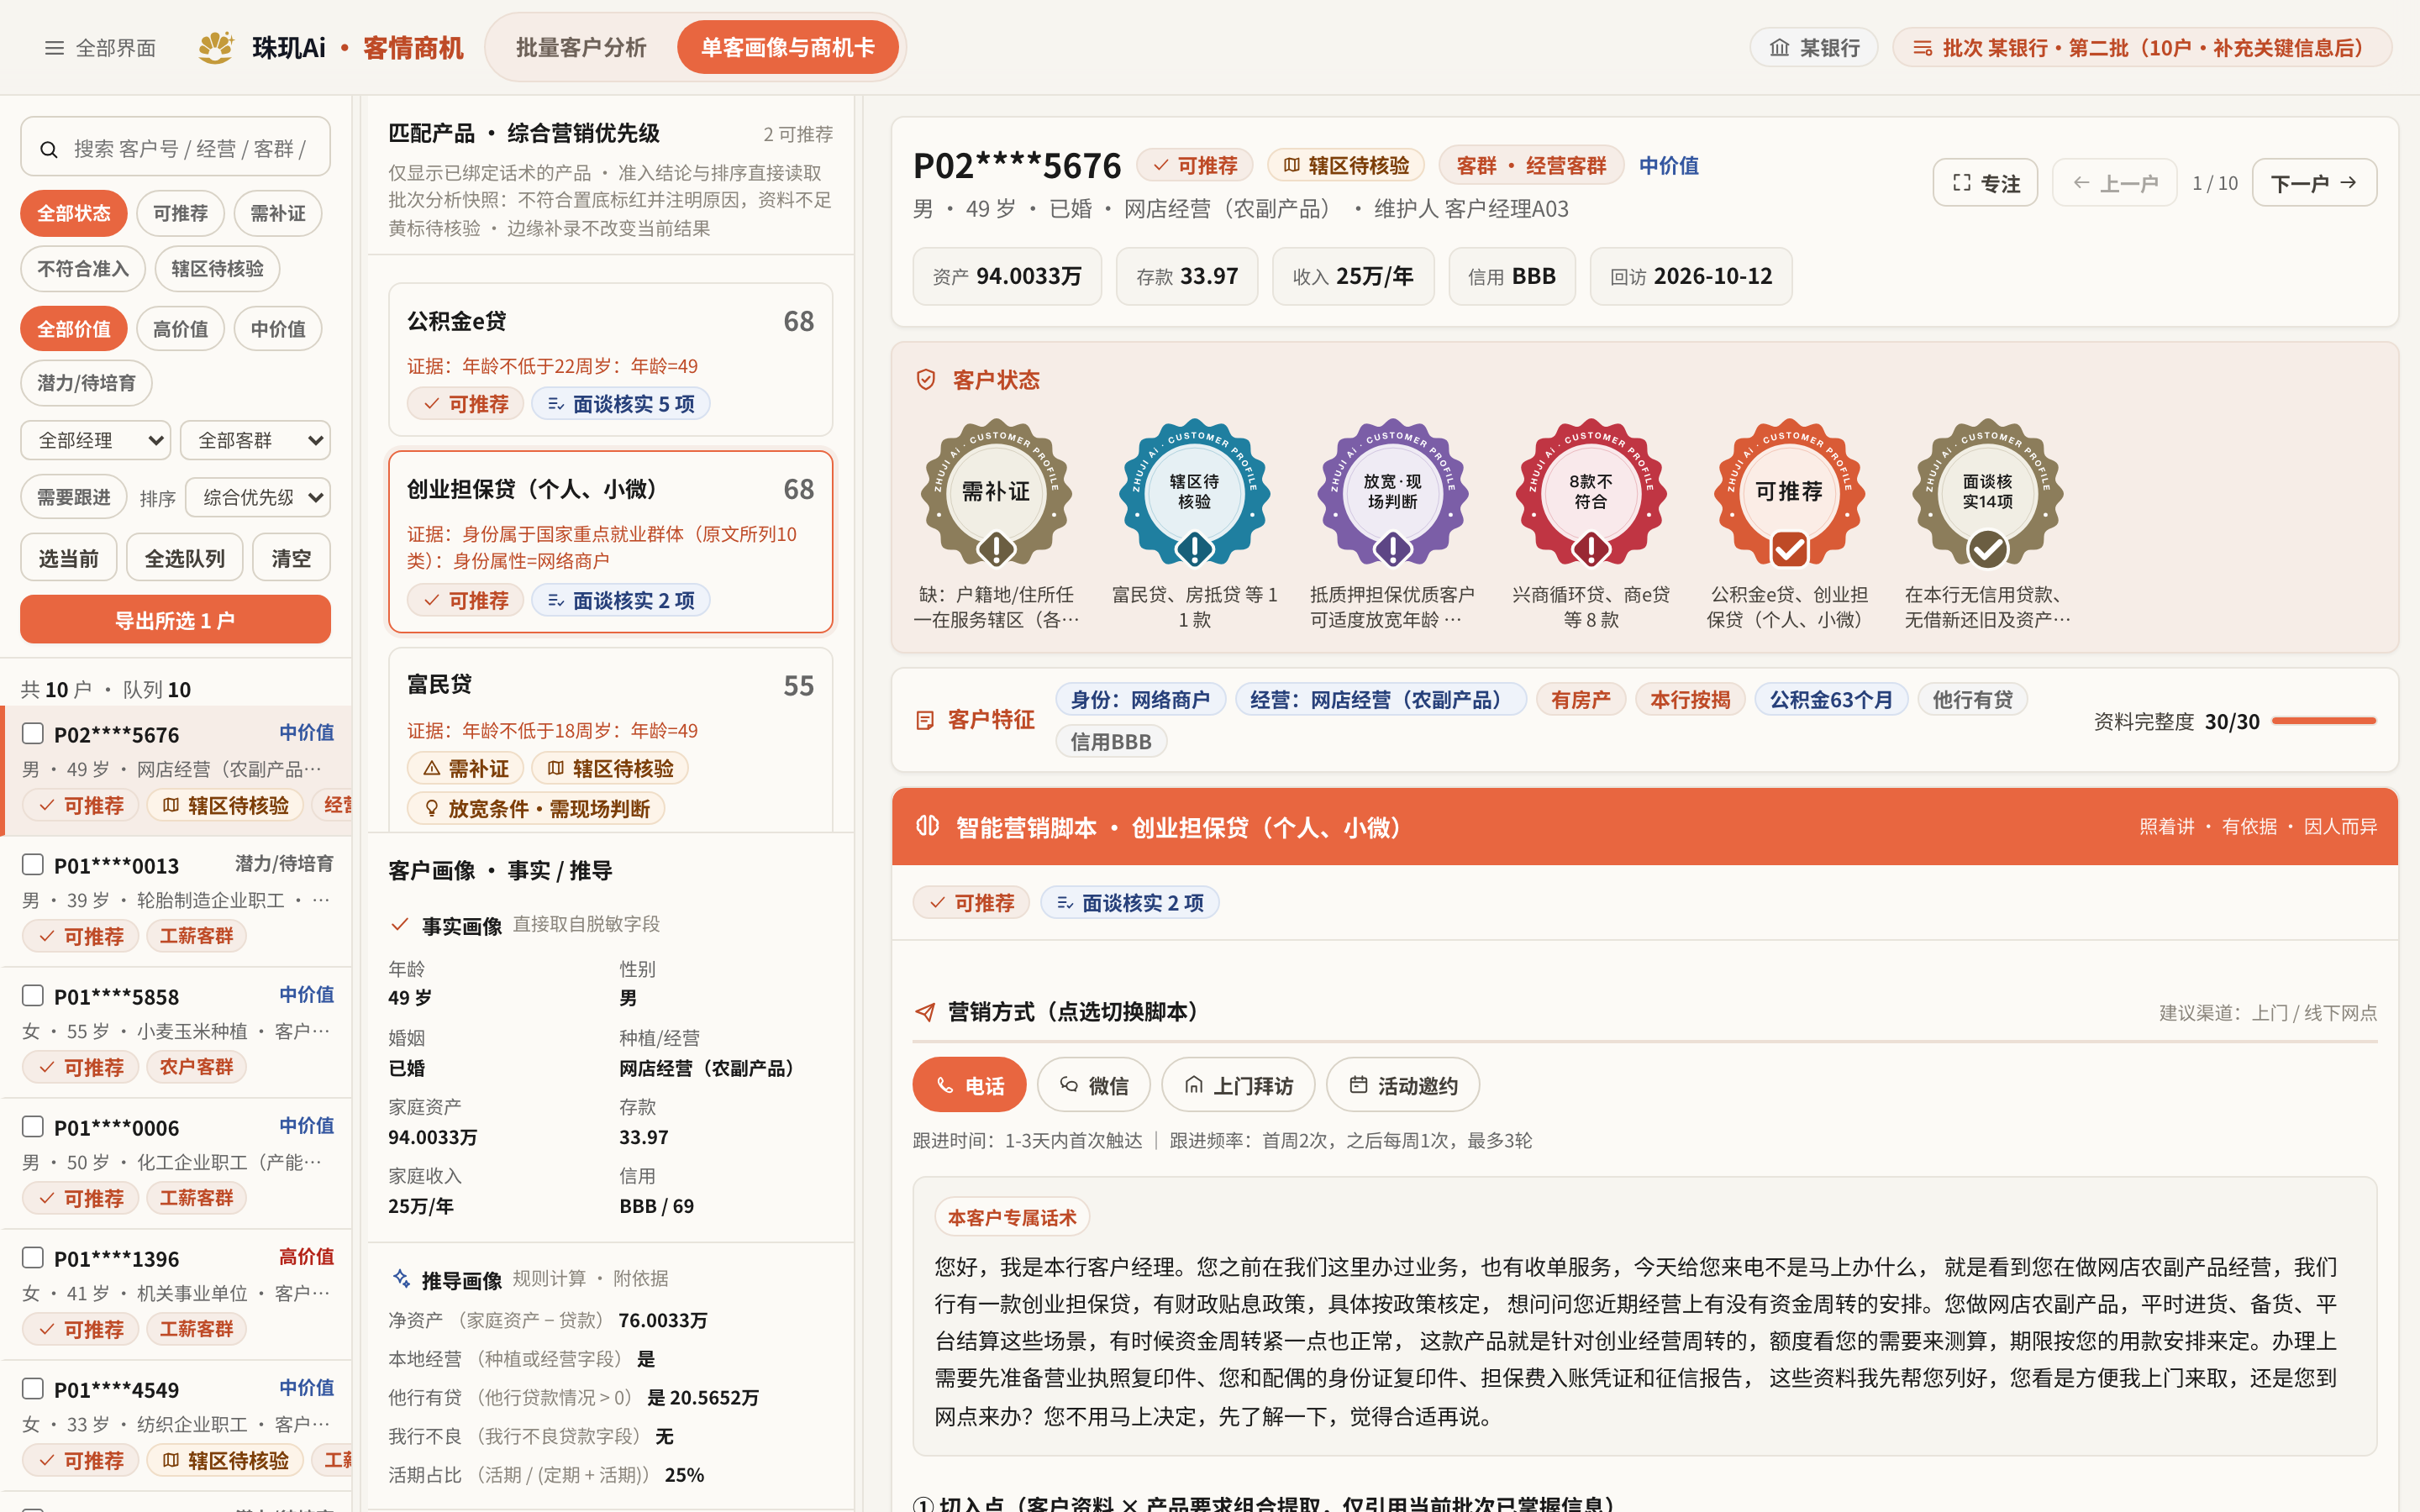Click the 8款不符合 red badge
This screenshot has height=1512, width=2420.
(x=1590, y=493)
